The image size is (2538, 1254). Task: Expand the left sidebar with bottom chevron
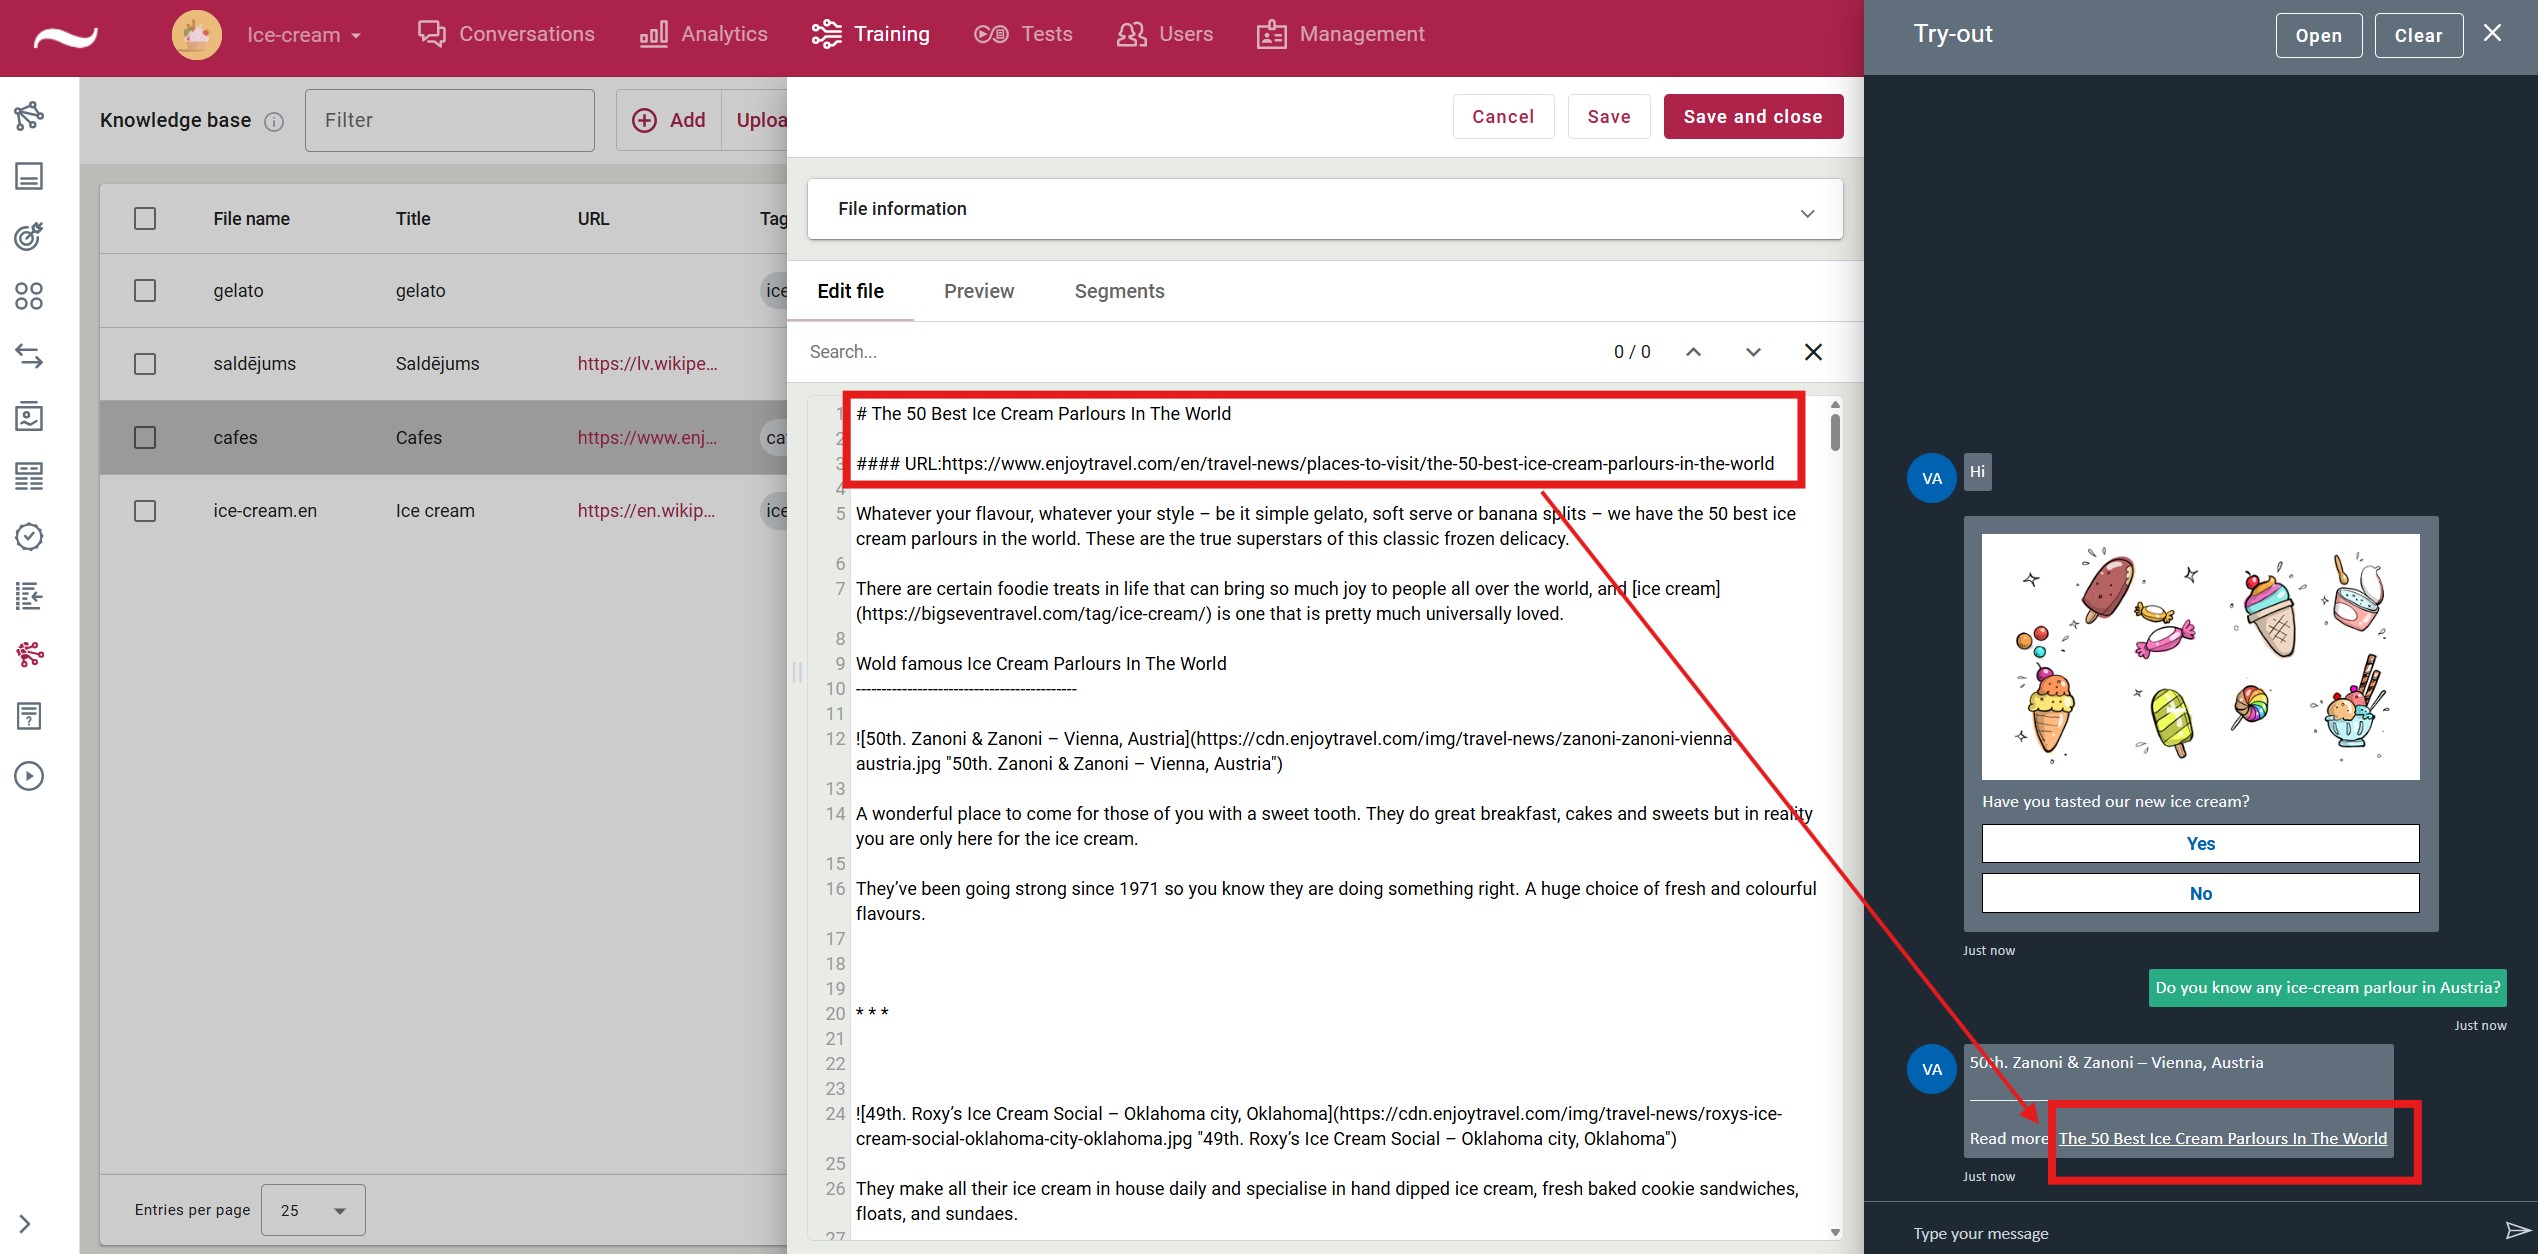[x=25, y=1223]
